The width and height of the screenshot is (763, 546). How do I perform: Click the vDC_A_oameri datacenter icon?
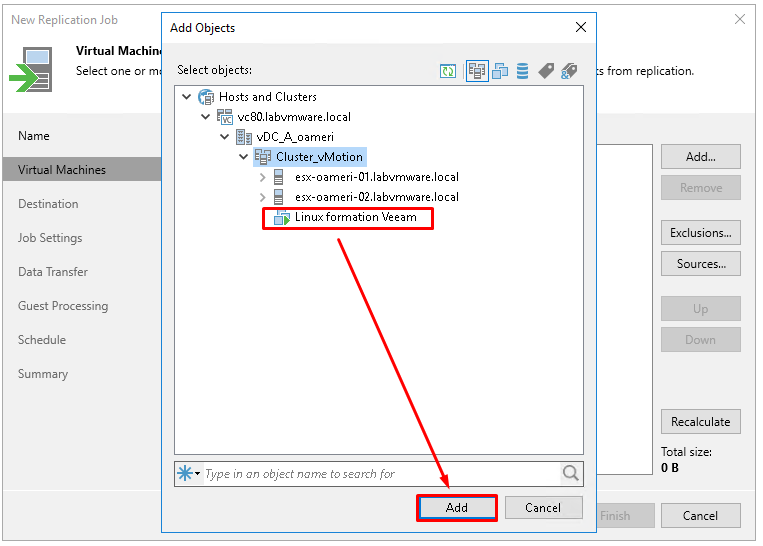[x=244, y=137]
